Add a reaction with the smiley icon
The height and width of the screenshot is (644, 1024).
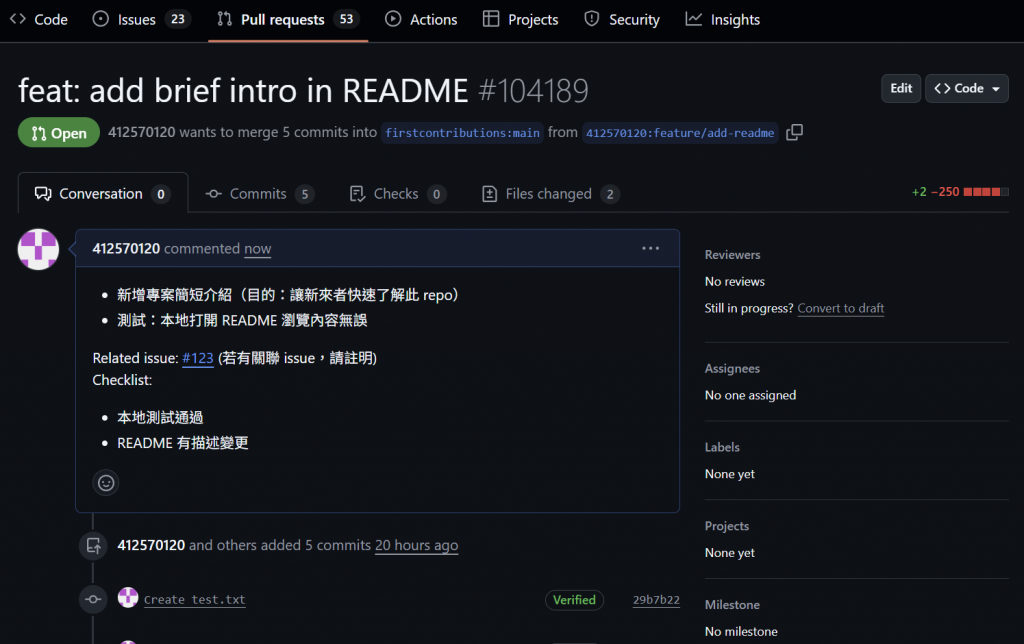click(x=106, y=483)
